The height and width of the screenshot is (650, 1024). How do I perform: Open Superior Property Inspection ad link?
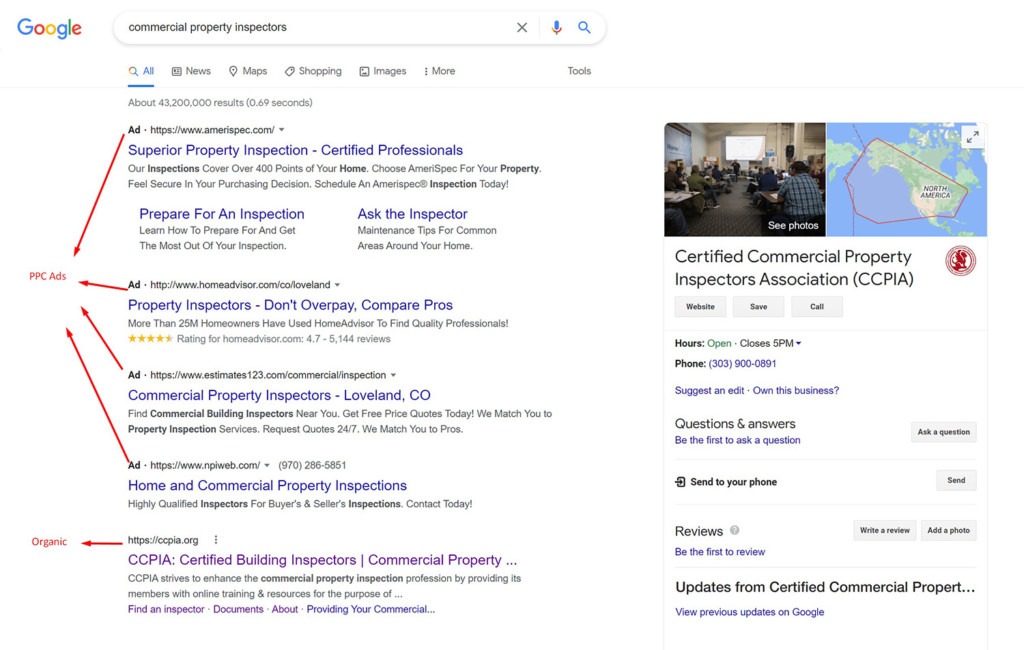[x=295, y=150]
